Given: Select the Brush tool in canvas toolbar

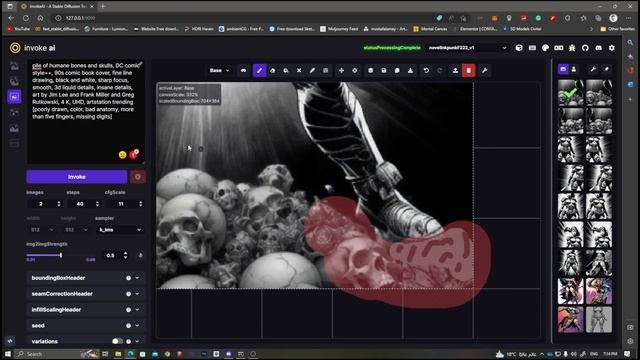Looking at the screenshot, I should (x=259, y=71).
